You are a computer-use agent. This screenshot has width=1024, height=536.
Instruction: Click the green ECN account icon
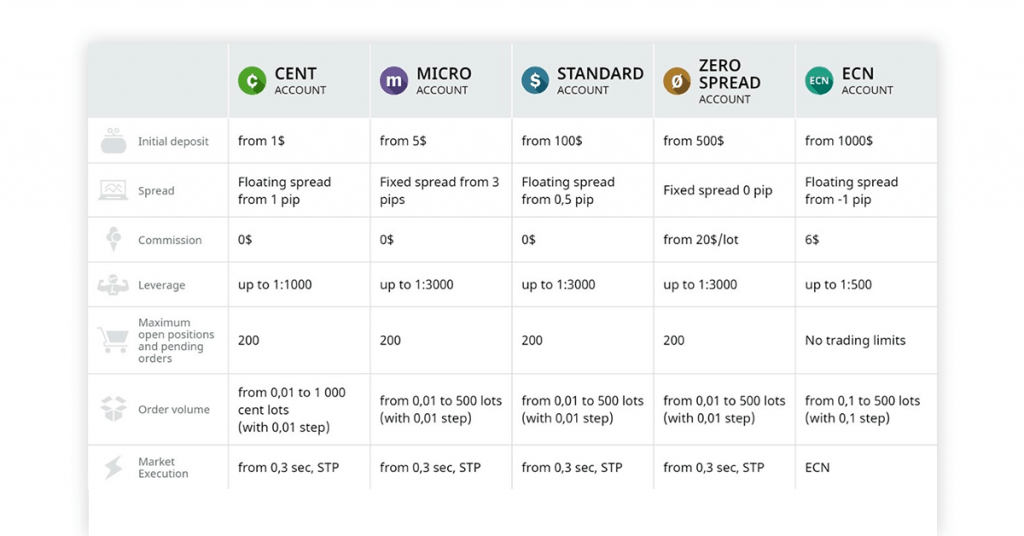tap(819, 81)
